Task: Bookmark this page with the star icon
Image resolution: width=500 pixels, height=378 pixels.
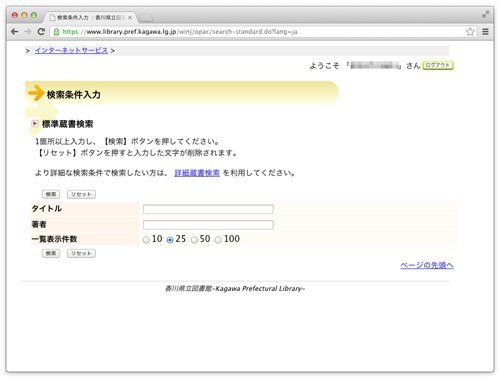Action: 470,32
